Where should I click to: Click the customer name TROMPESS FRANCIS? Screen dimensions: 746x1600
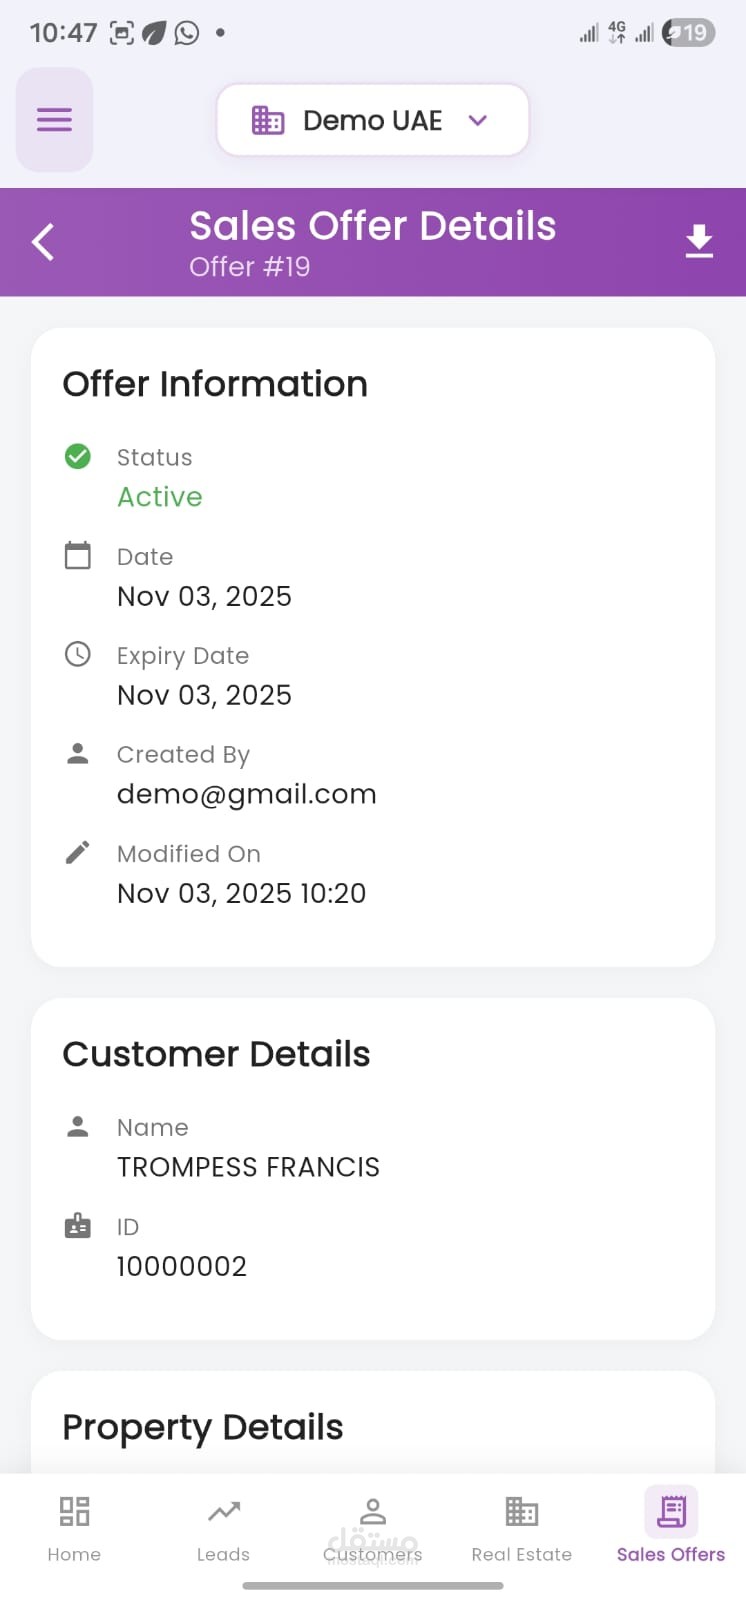click(248, 1167)
